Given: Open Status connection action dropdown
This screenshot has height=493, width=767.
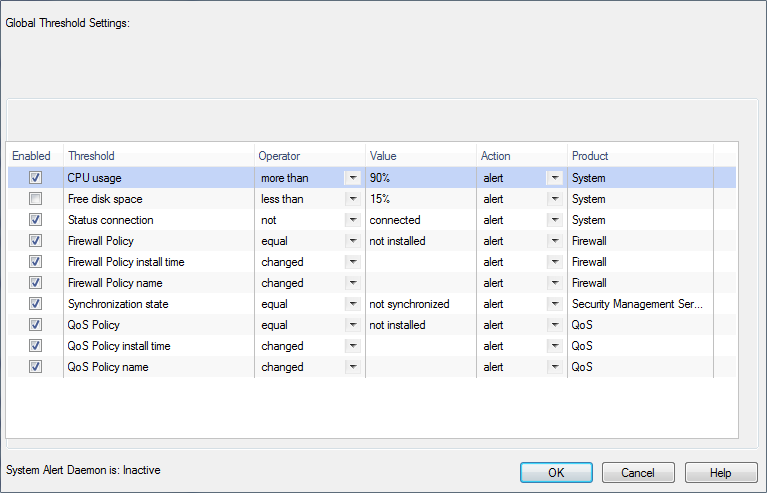Looking at the screenshot, I should (x=554, y=220).
